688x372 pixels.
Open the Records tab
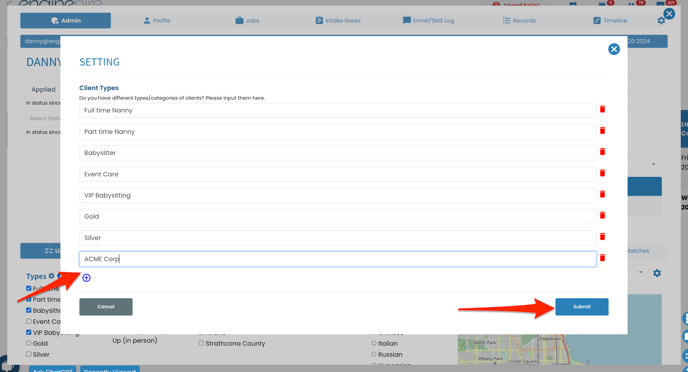tap(520, 21)
